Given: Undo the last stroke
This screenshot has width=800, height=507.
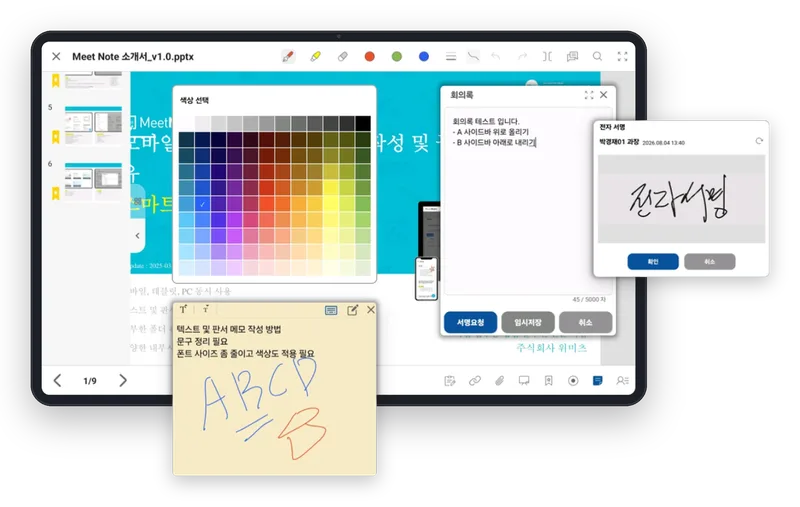Looking at the screenshot, I should [495, 56].
